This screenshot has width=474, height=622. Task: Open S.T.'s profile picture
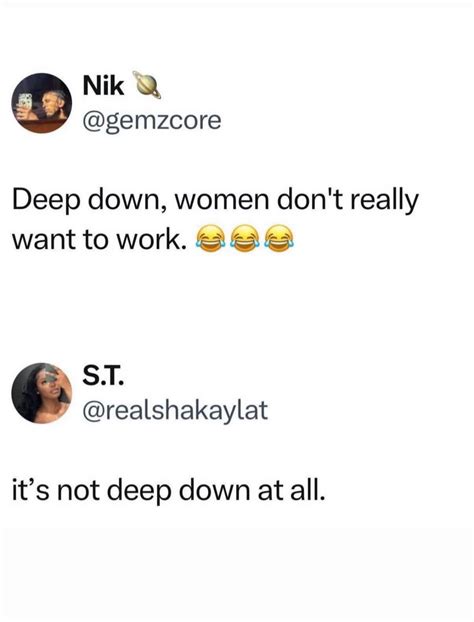coord(42,393)
